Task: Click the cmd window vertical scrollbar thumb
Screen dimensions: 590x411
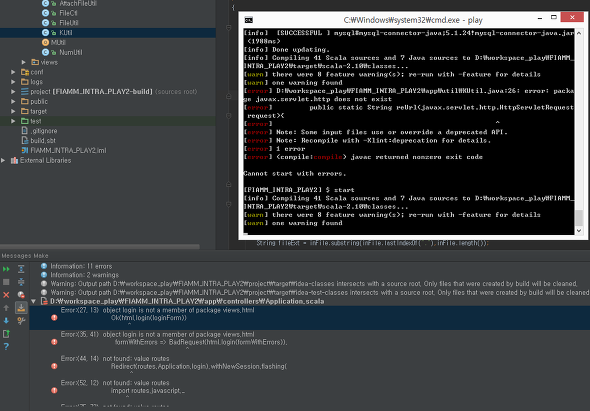Action: (579, 218)
